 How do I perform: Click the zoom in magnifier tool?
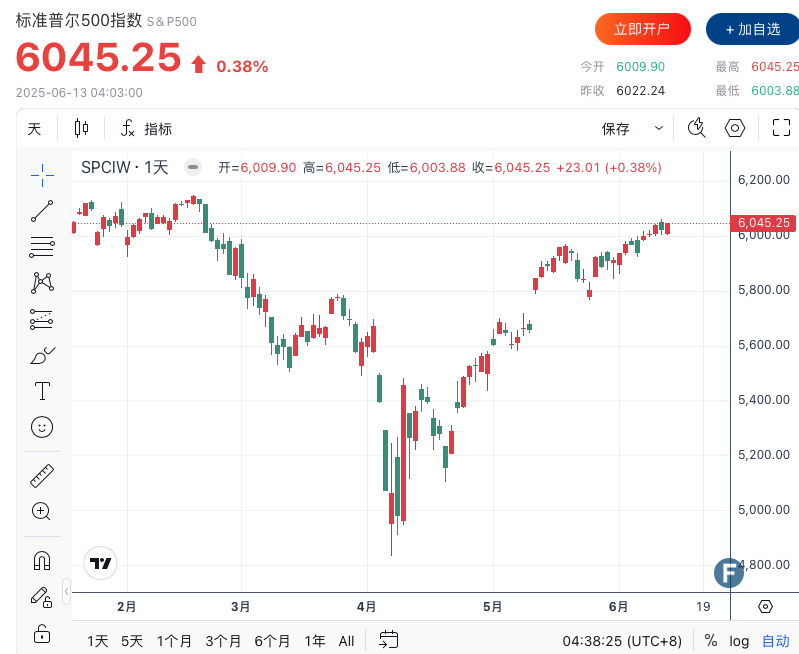point(42,511)
